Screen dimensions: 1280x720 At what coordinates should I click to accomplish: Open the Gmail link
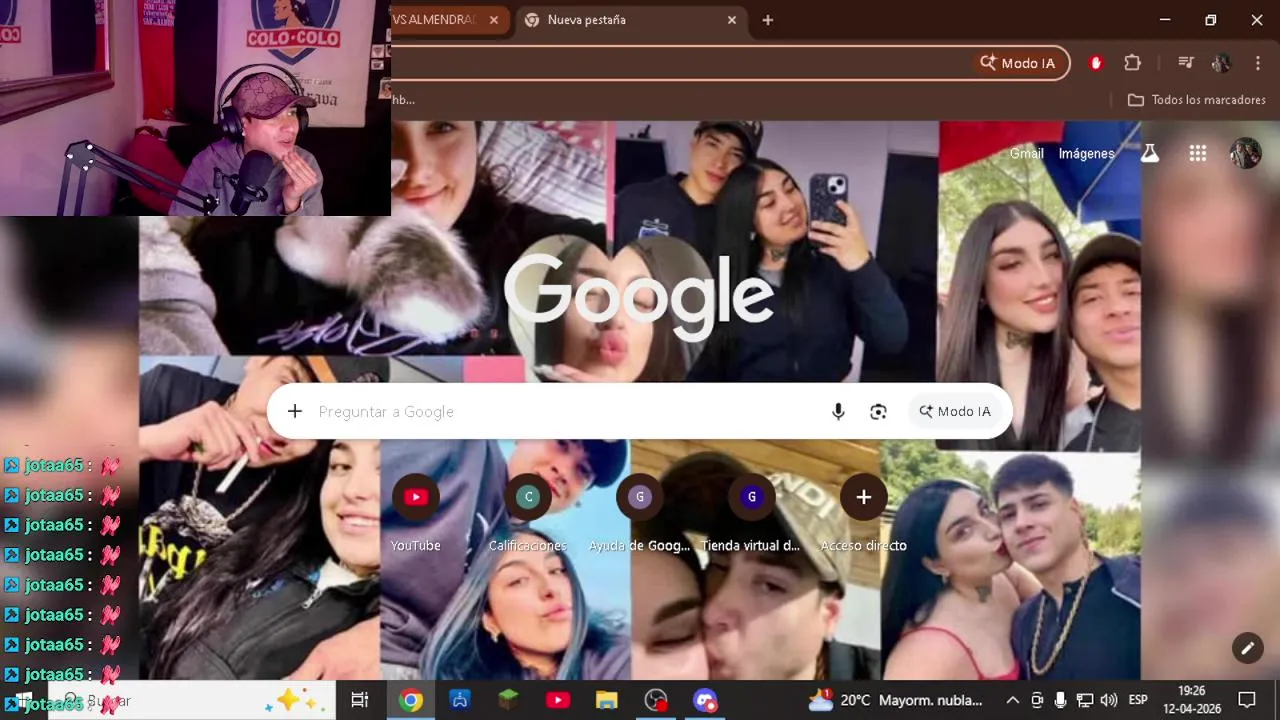tap(1026, 153)
